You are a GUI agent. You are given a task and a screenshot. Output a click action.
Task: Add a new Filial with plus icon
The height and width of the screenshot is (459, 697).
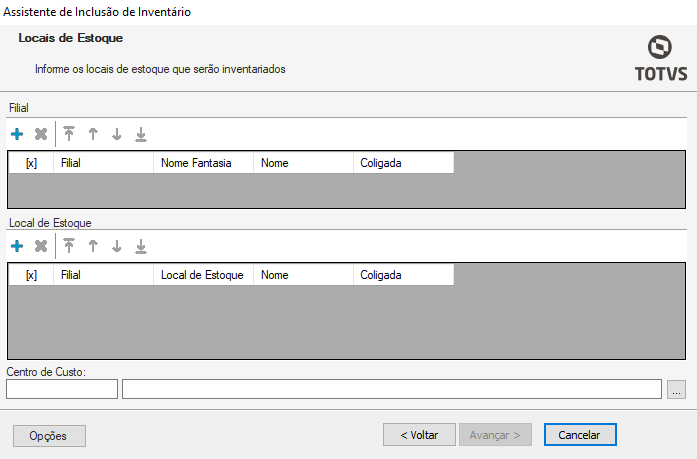click(x=17, y=134)
